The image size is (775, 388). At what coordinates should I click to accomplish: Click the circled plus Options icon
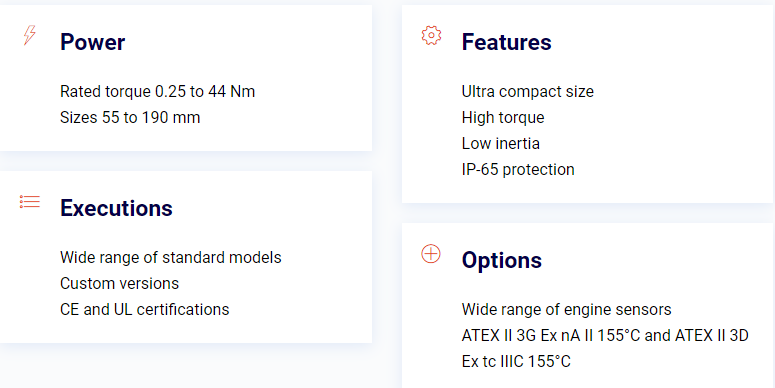coord(431,254)
